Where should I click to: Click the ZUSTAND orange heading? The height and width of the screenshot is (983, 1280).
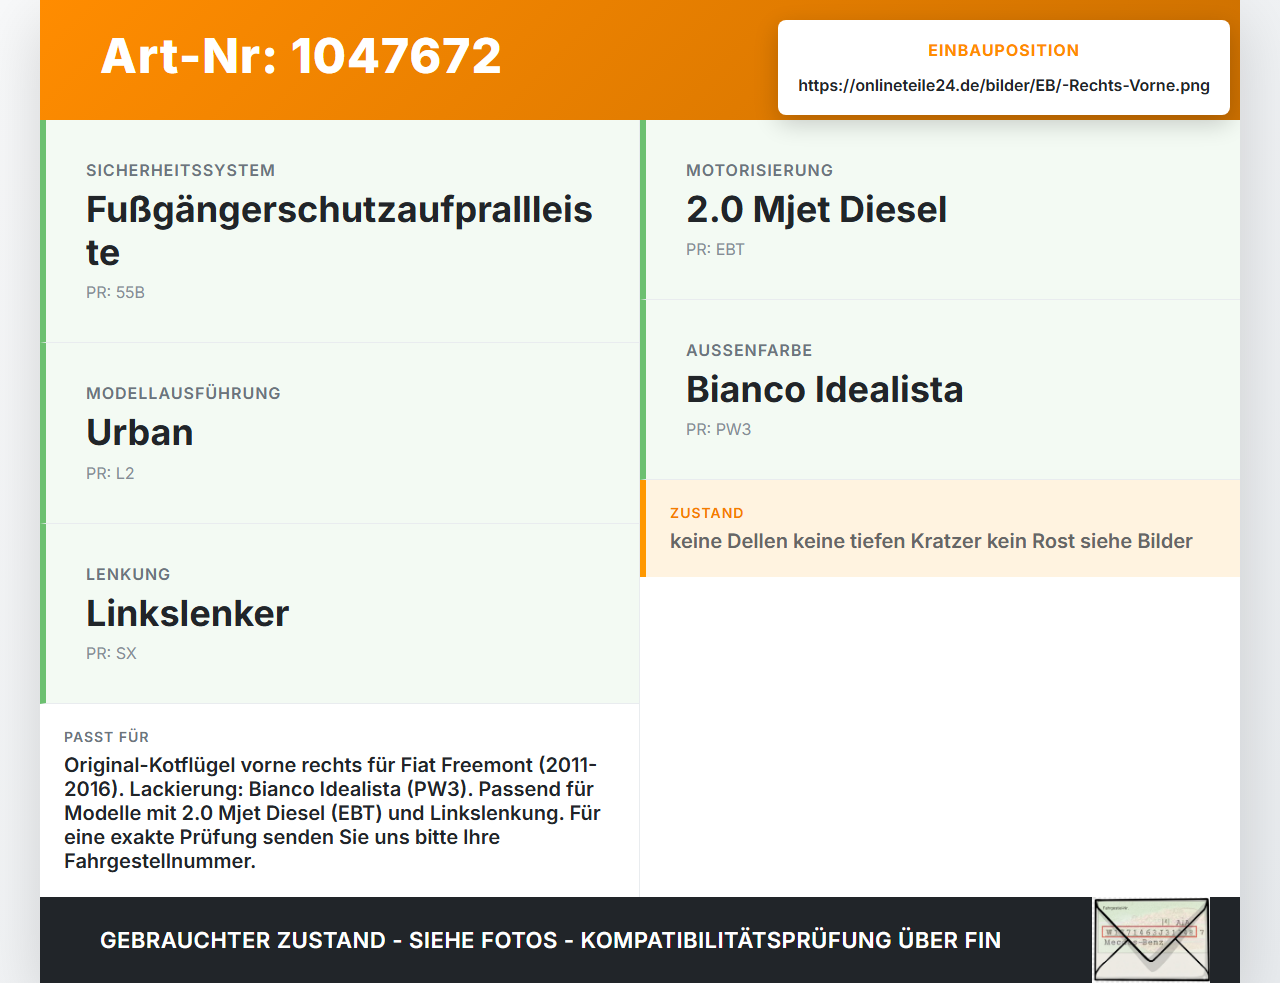tap(706, 513)
